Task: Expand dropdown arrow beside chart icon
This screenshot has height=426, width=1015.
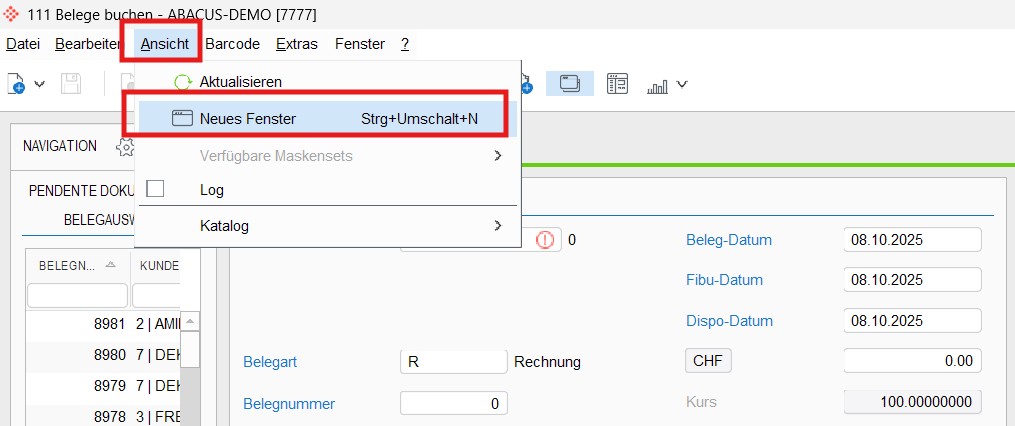Action: [682, 84]
